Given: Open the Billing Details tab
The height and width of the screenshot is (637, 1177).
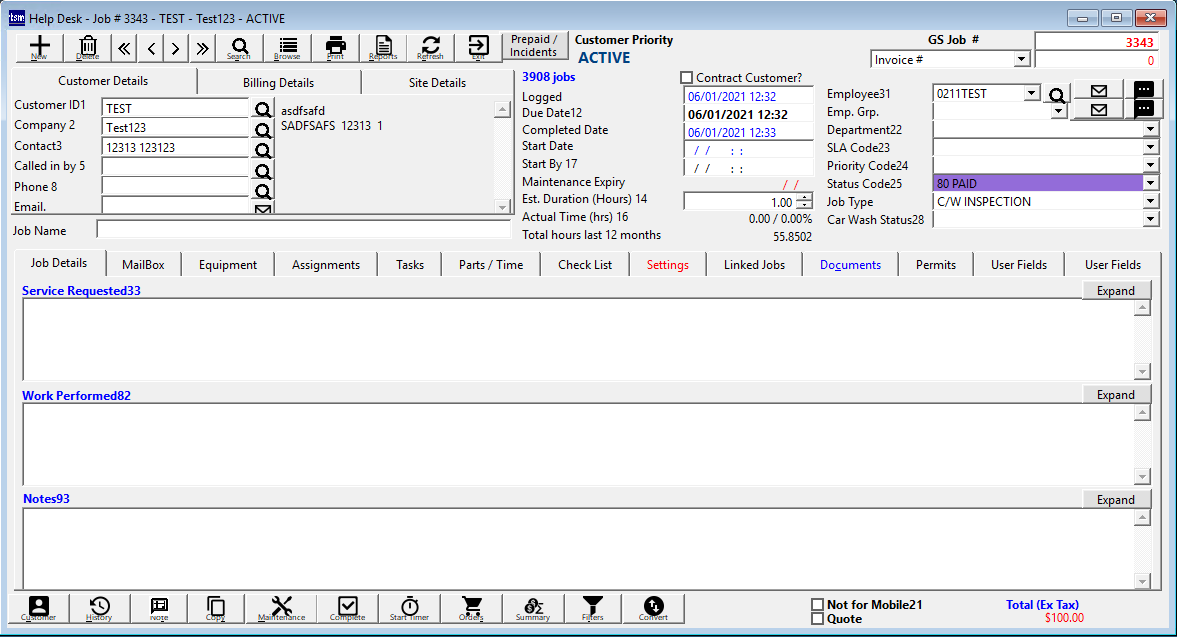Looking at the screenshot, I should point(278,83).
